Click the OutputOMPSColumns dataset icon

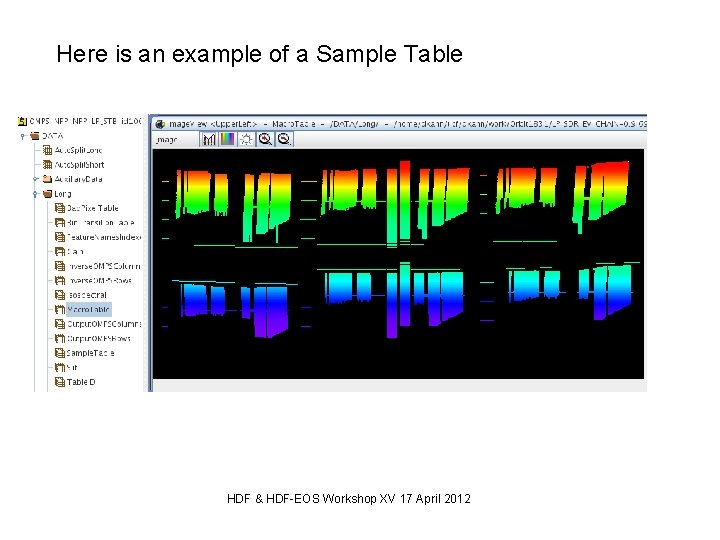pos(60,324)
